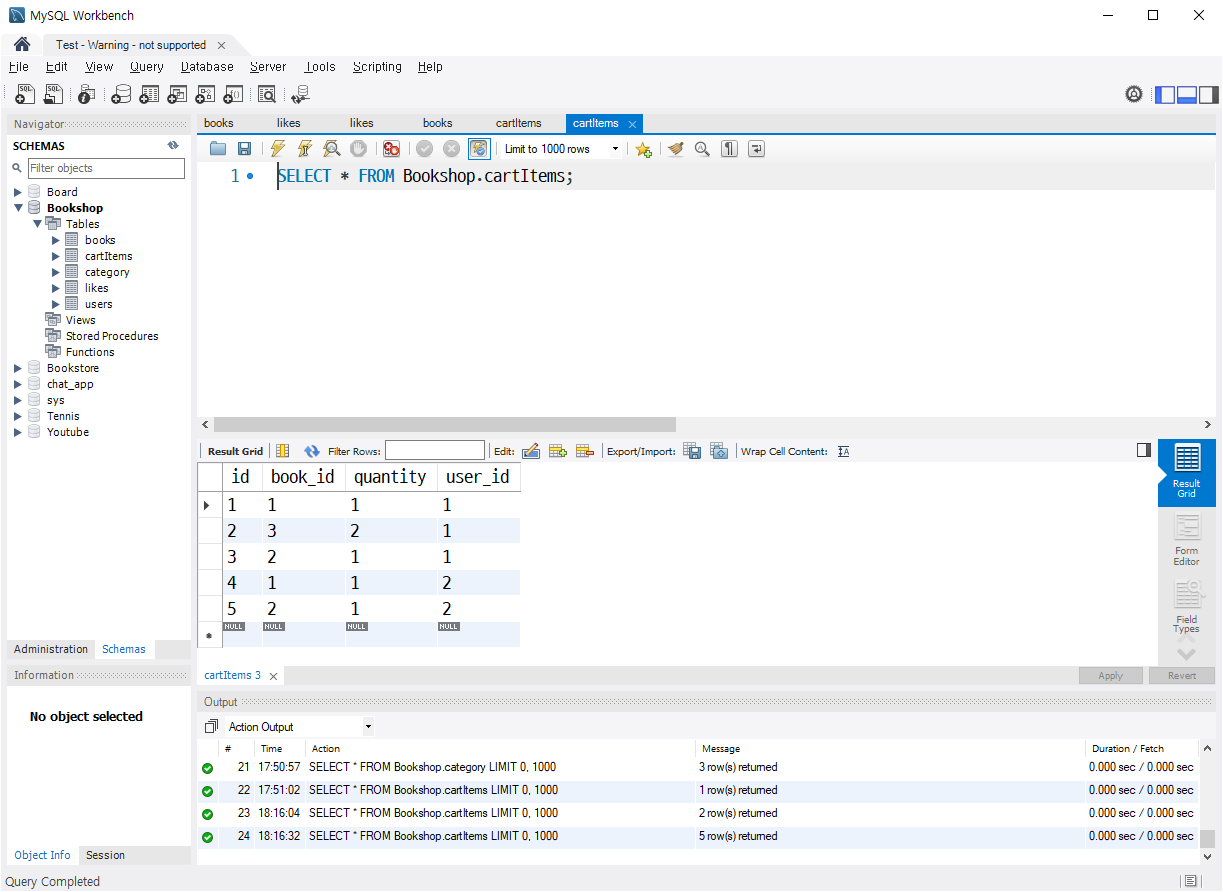Toggle wrap cell content

point(844,451)
